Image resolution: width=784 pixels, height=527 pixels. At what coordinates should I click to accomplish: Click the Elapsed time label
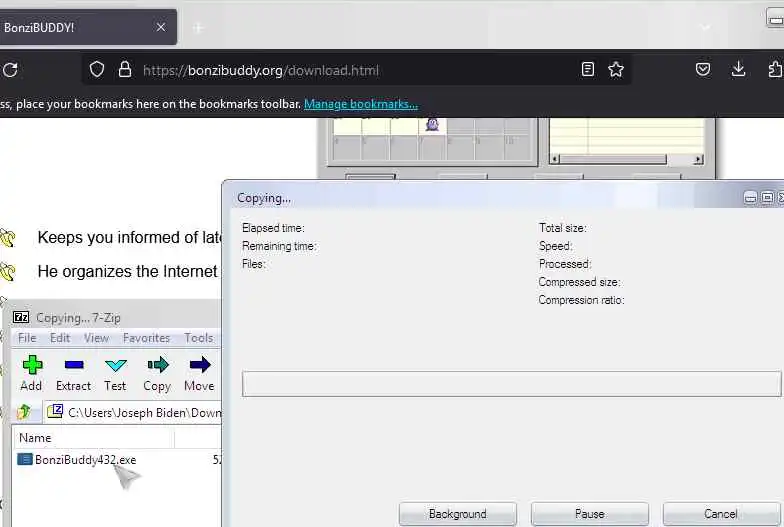click(273, 228)
